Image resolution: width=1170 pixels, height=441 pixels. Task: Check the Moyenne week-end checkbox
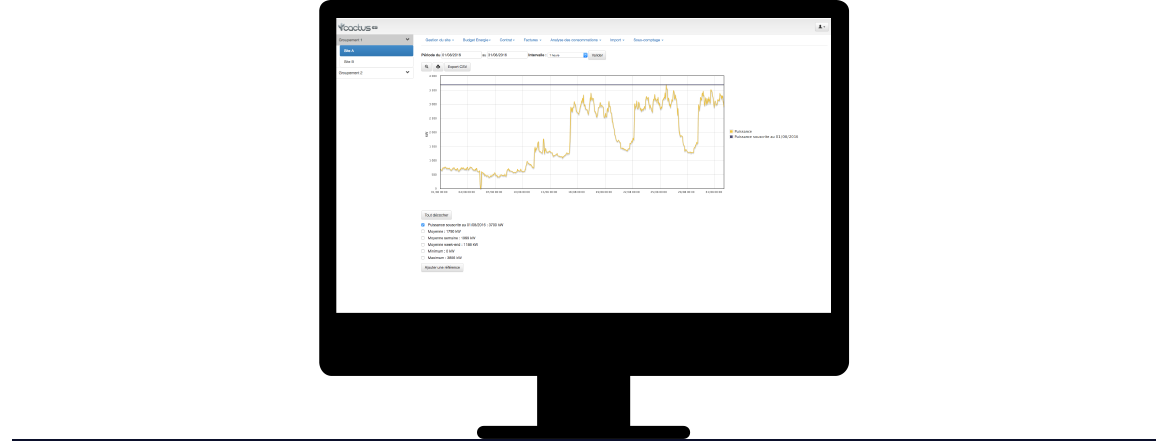[x=423, y=245]
